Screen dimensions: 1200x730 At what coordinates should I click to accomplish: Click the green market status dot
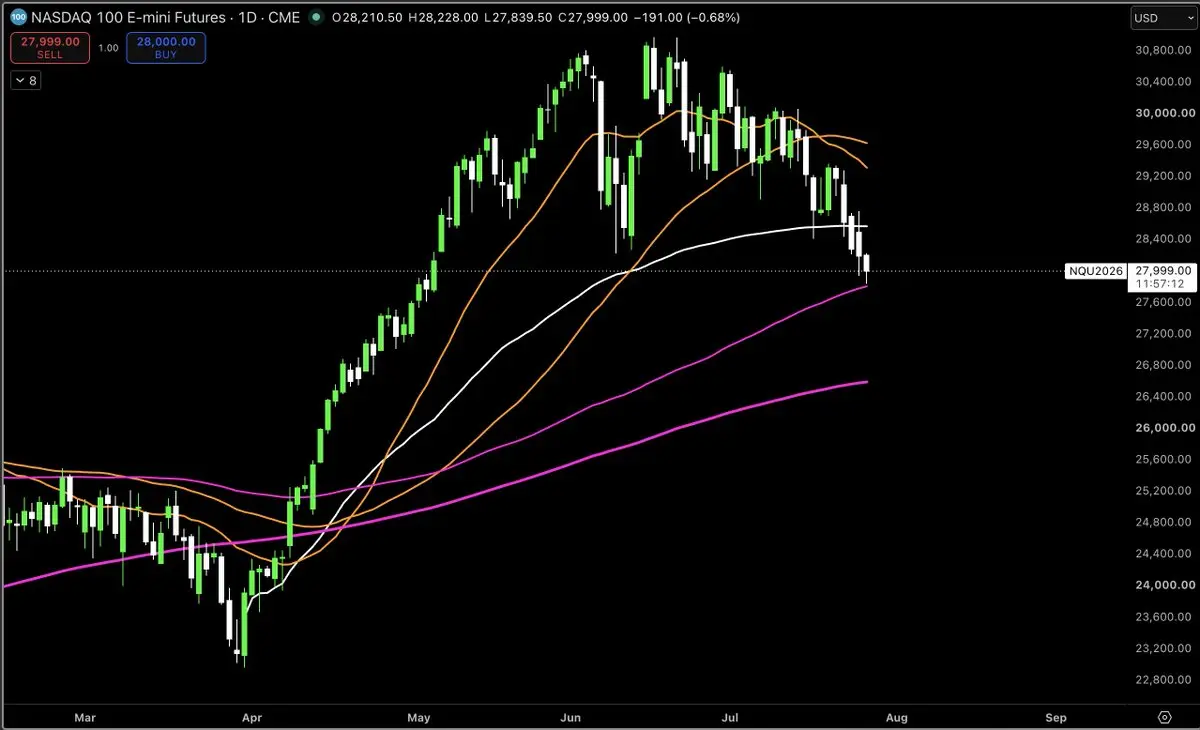coord(316,18)
